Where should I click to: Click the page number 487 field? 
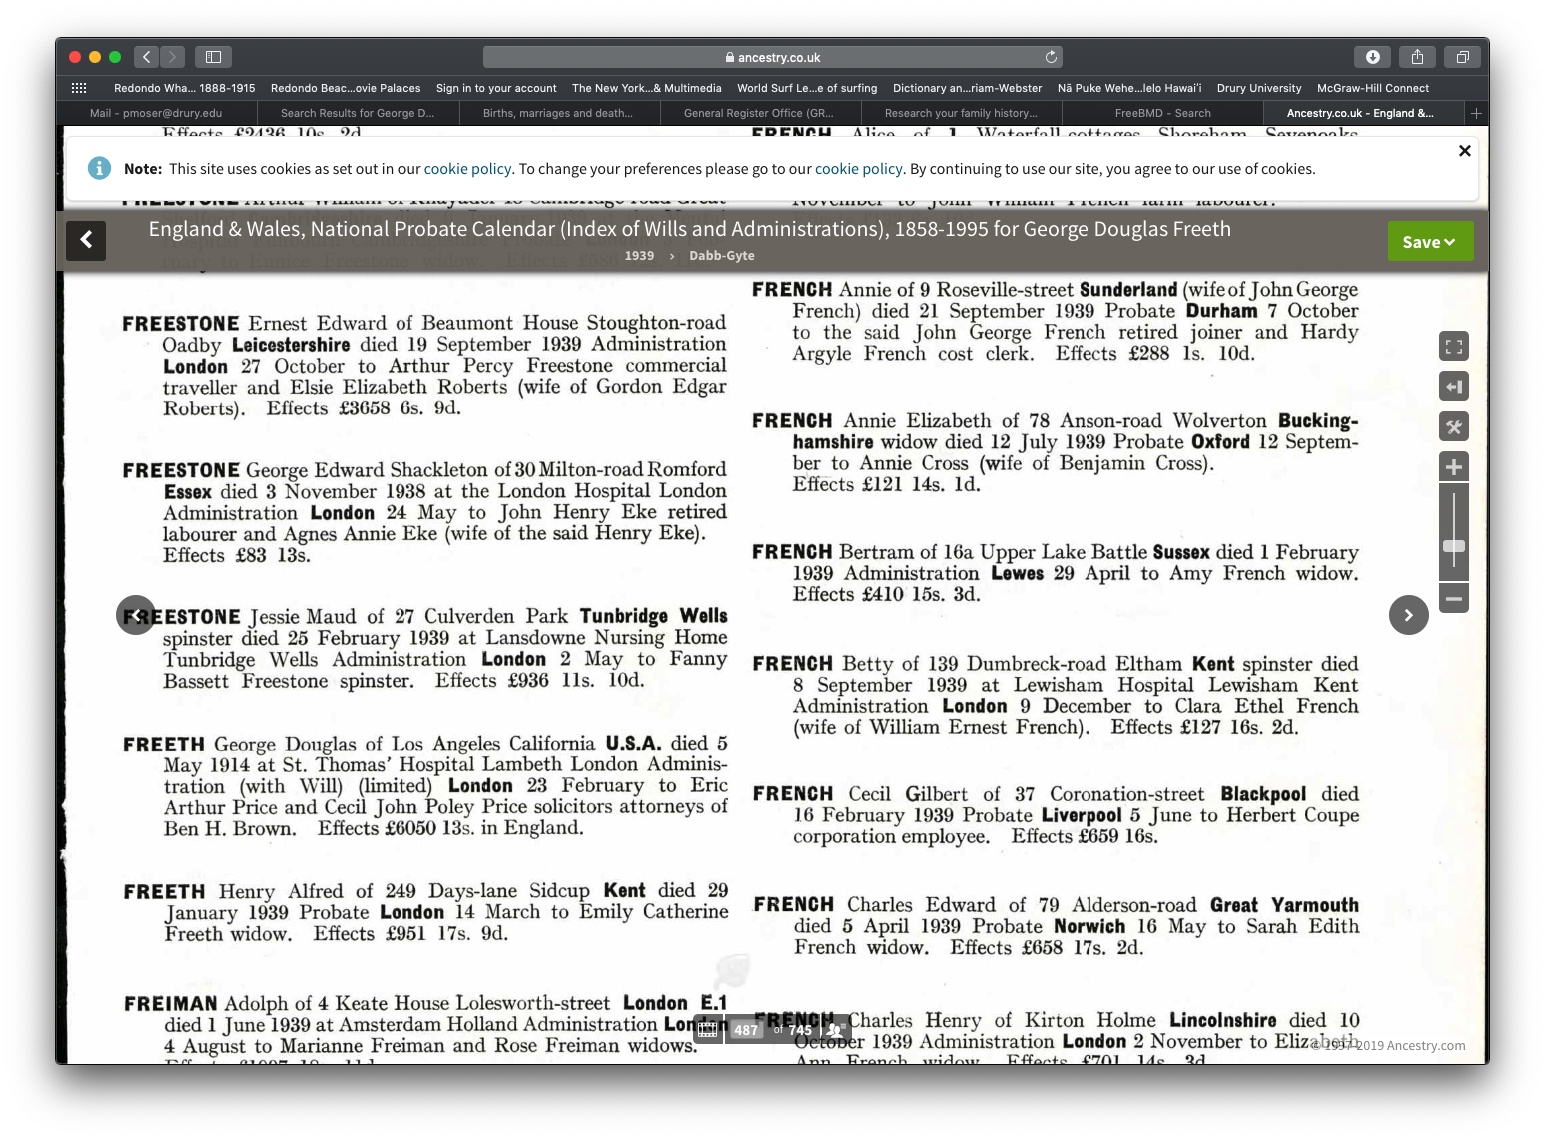coord(746,1030)
